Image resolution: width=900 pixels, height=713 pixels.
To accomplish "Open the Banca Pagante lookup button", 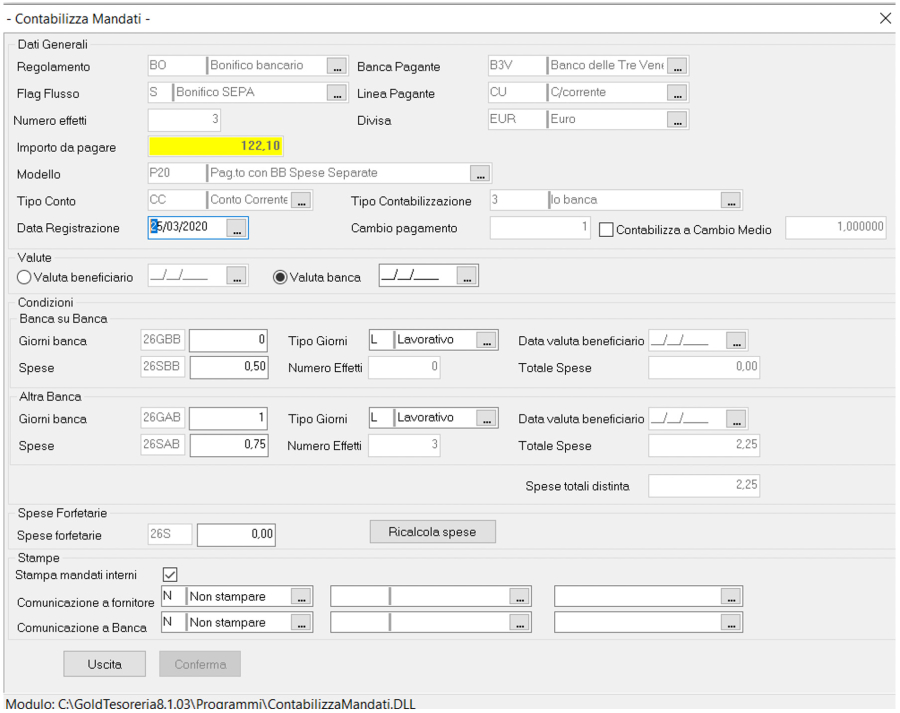I will pos(678,67).
